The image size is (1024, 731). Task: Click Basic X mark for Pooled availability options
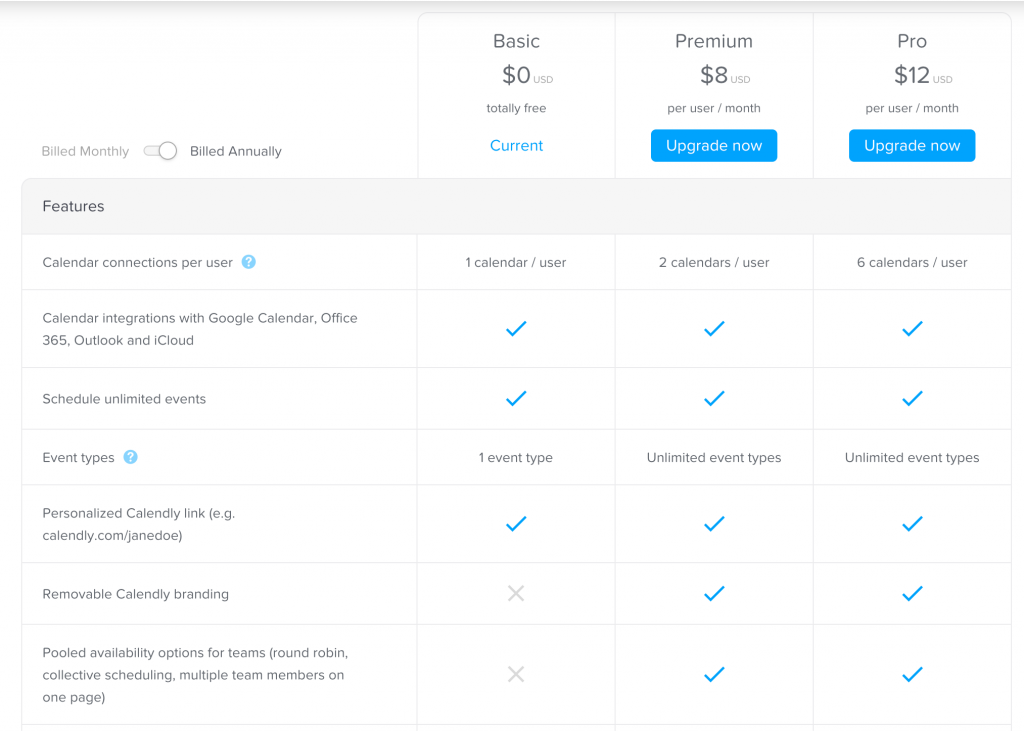(516, 674)
